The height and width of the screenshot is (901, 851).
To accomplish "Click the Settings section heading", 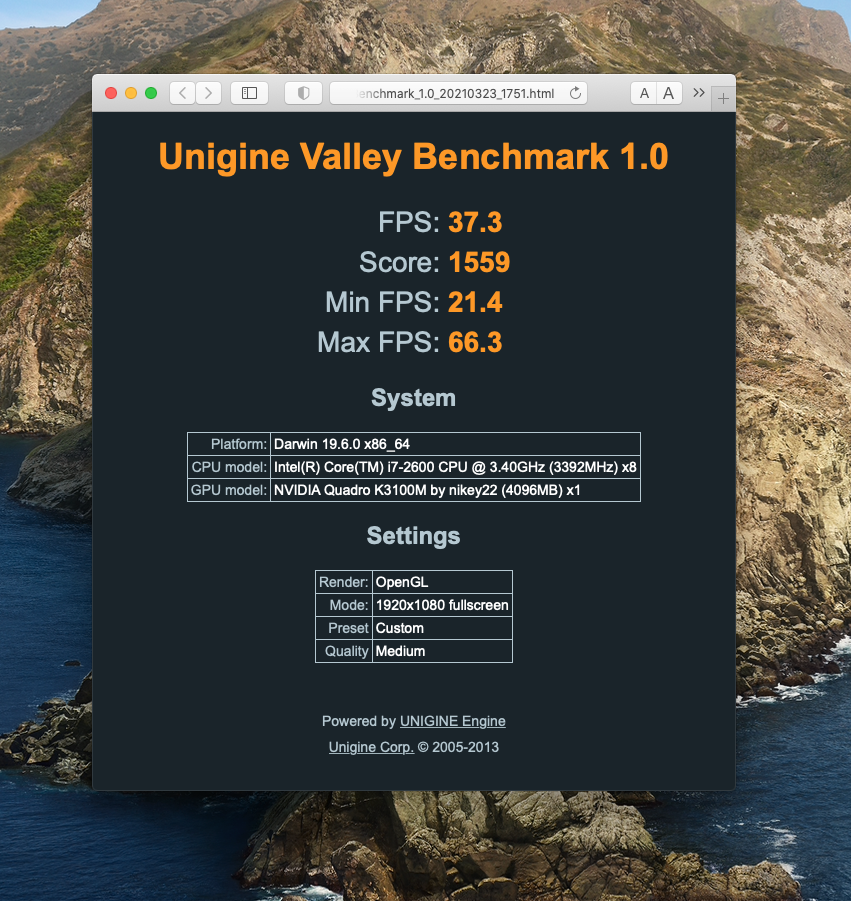I will [x=414, y=536].
